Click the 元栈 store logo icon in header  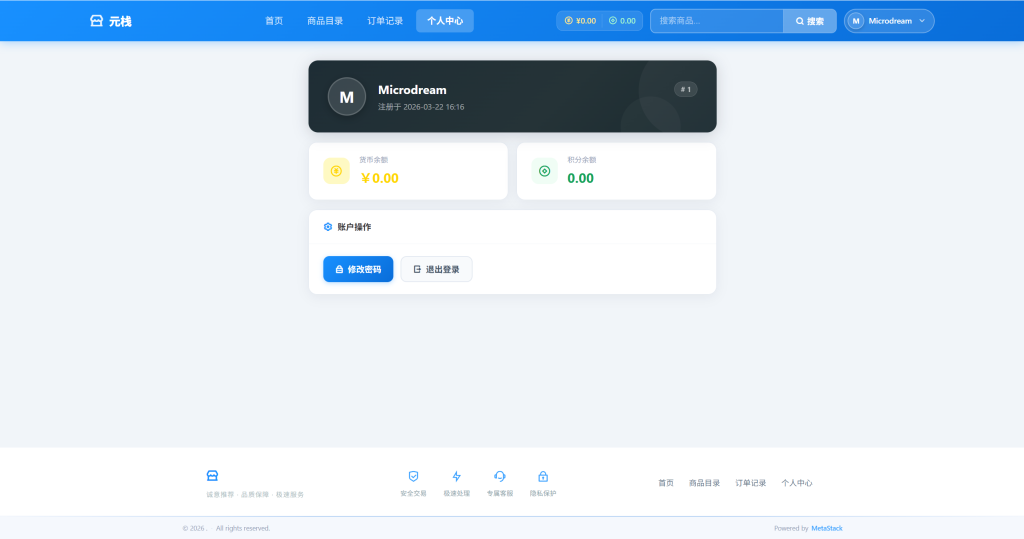coord(96,21)
